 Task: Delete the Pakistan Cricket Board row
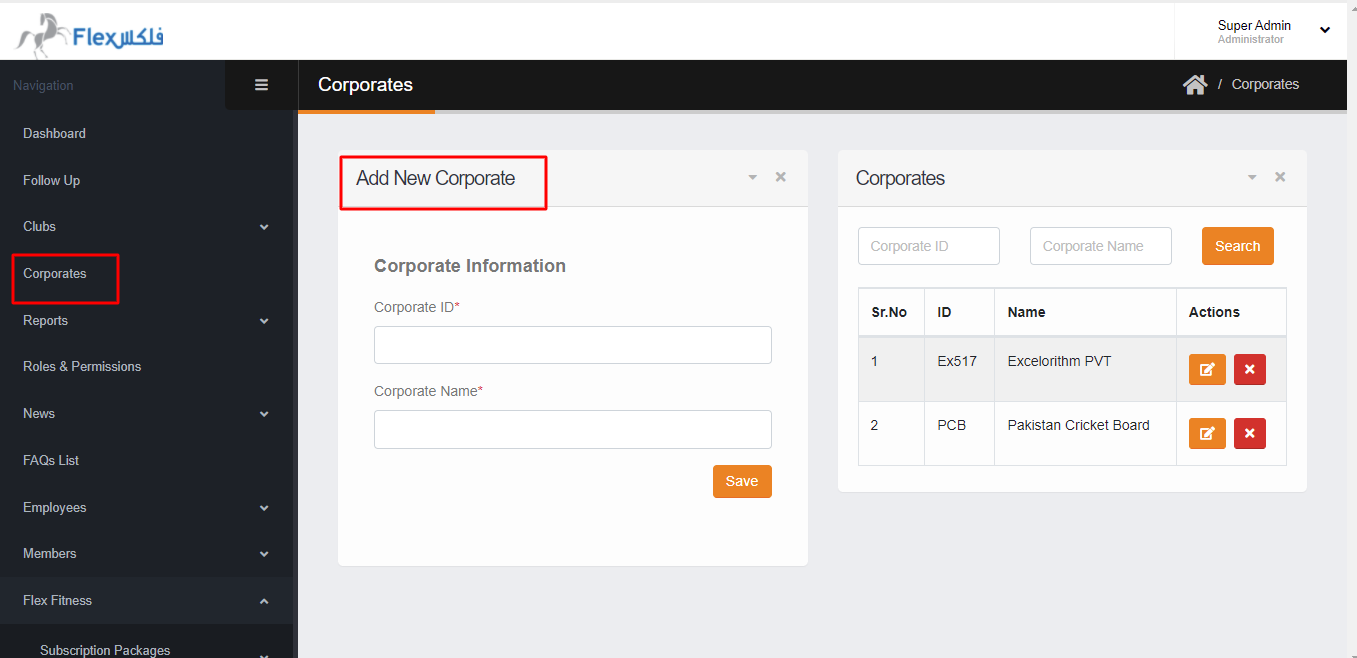[x=1249, y=433]
